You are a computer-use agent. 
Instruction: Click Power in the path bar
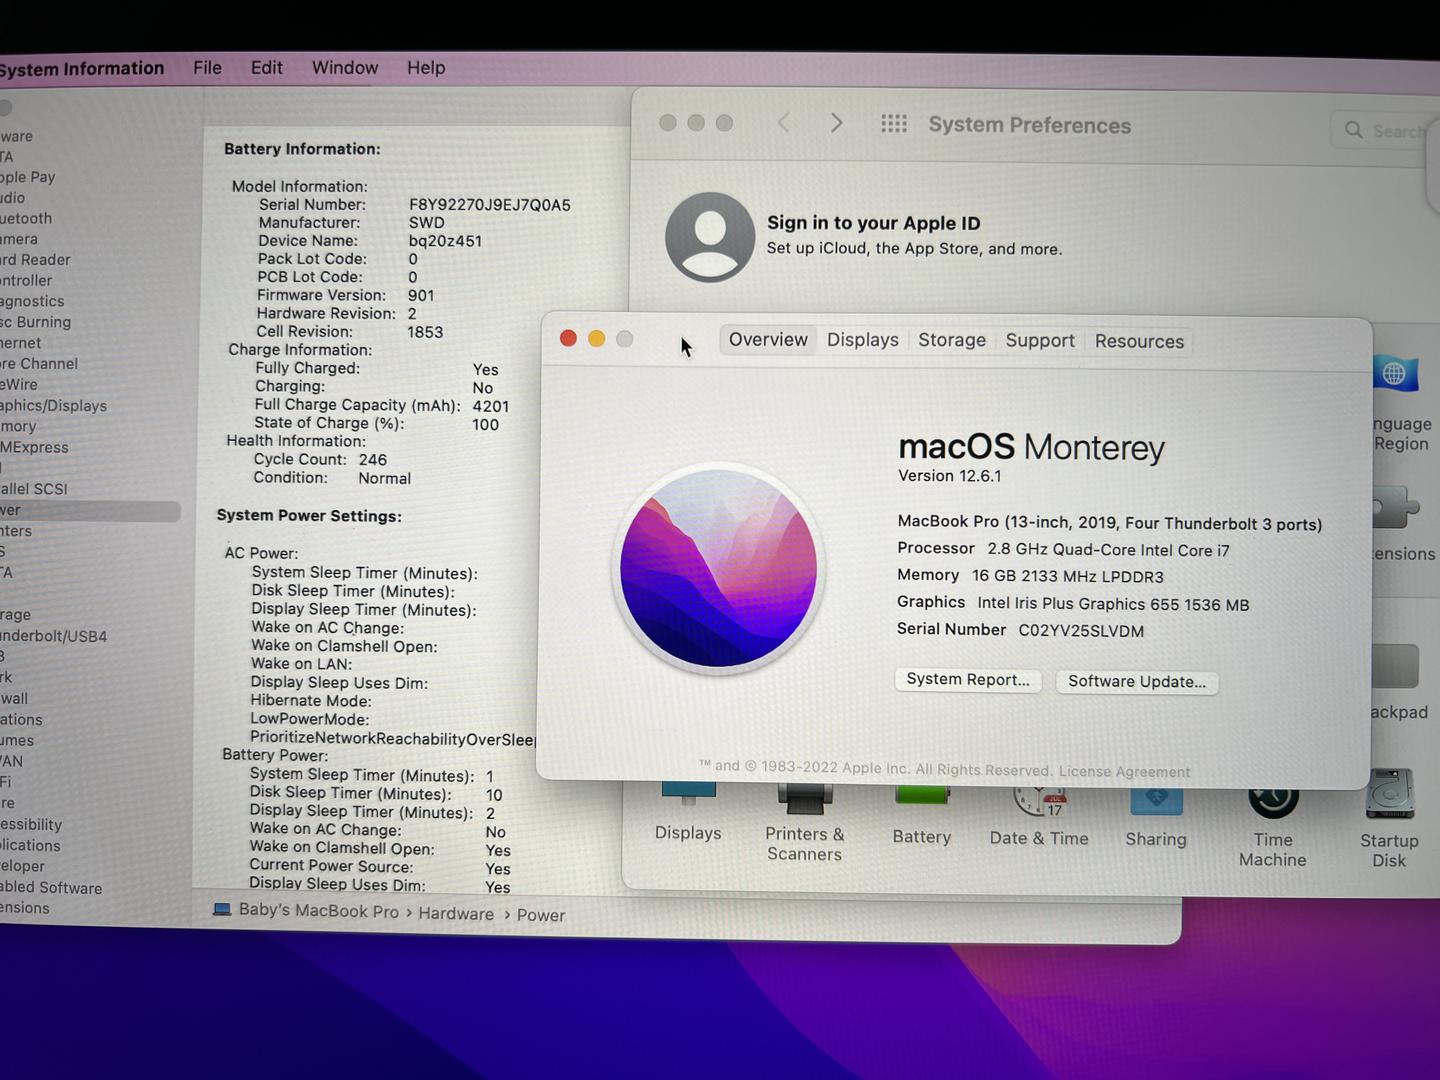click(541, 915)
